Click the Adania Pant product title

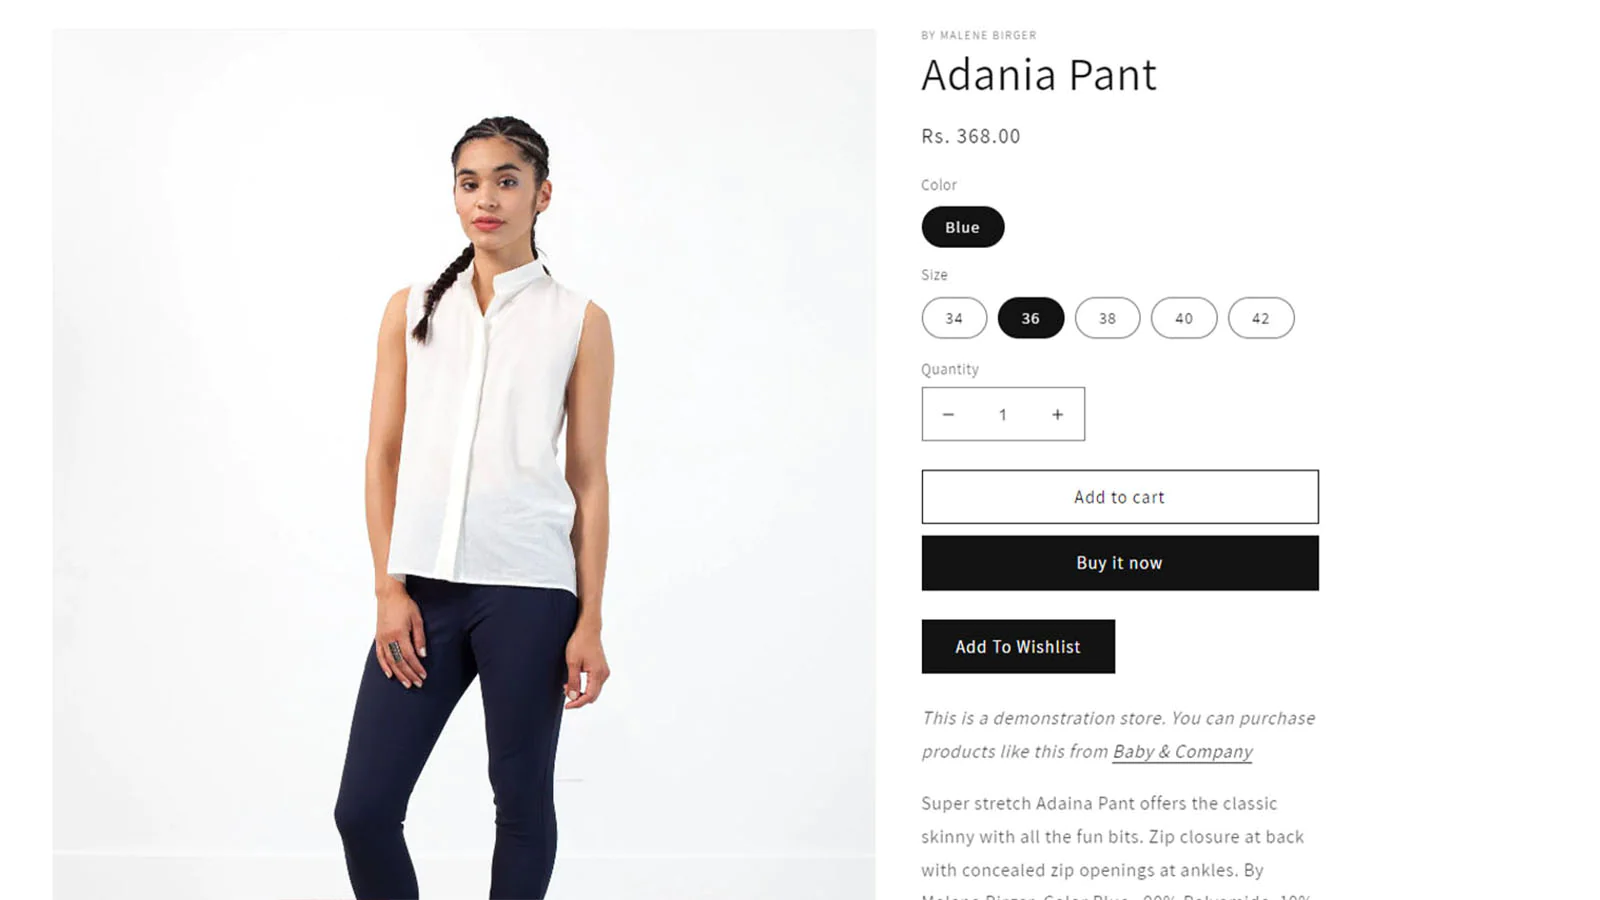(1038, 75)
